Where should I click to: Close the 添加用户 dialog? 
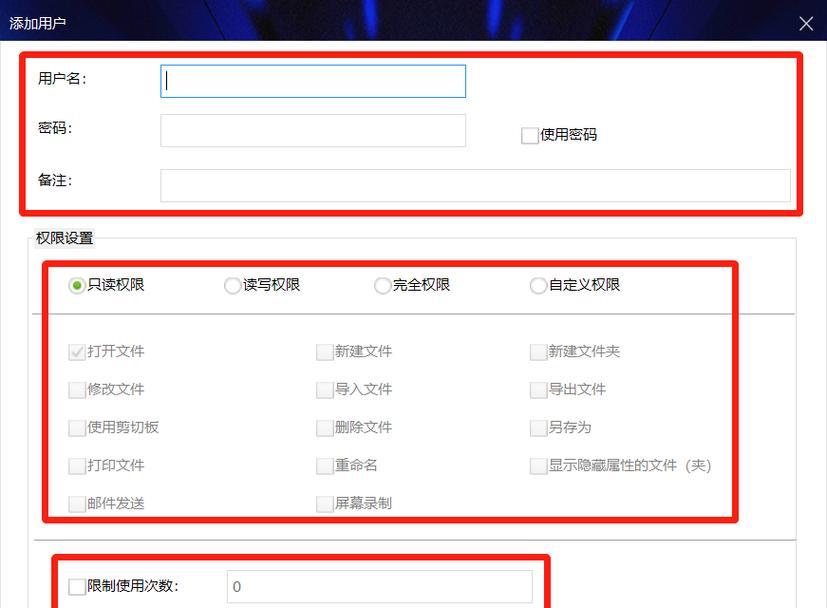(x=806, y=23)
